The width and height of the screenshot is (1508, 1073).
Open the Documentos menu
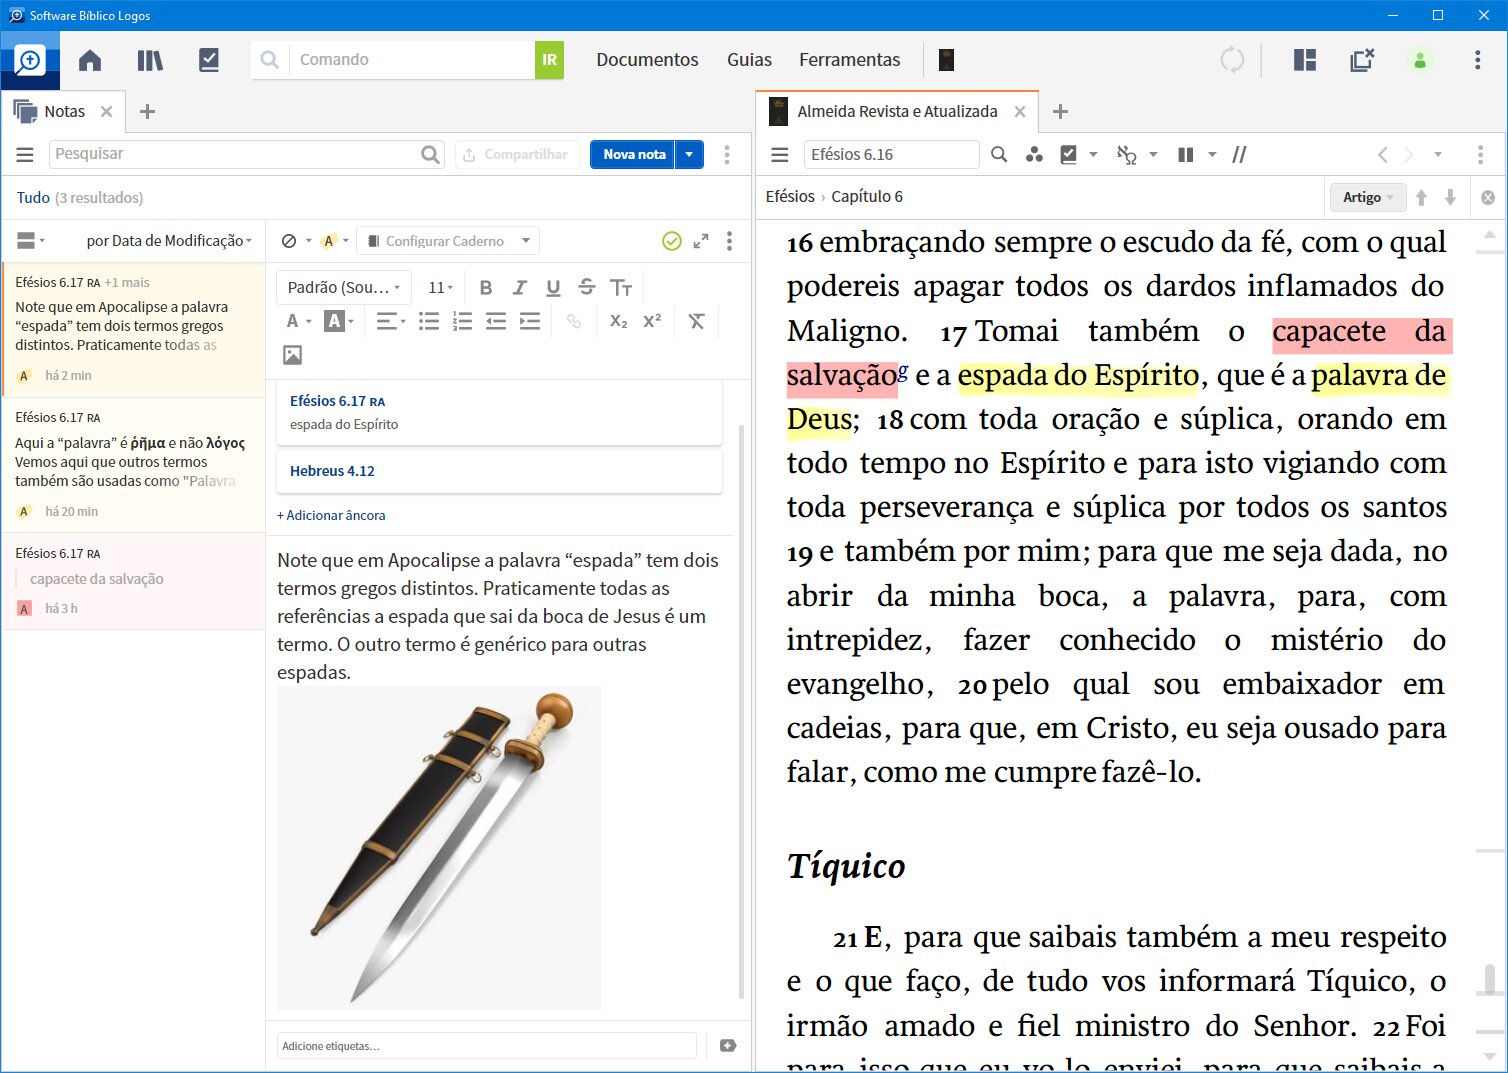(x=647, y=60)
